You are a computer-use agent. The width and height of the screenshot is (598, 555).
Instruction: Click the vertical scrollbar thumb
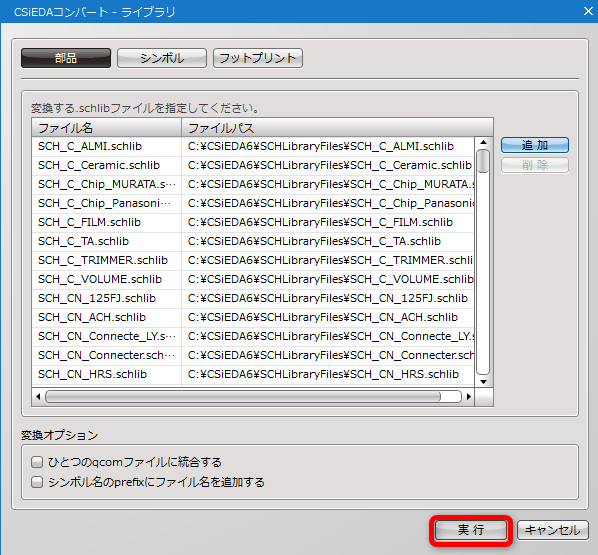(483, 161)
